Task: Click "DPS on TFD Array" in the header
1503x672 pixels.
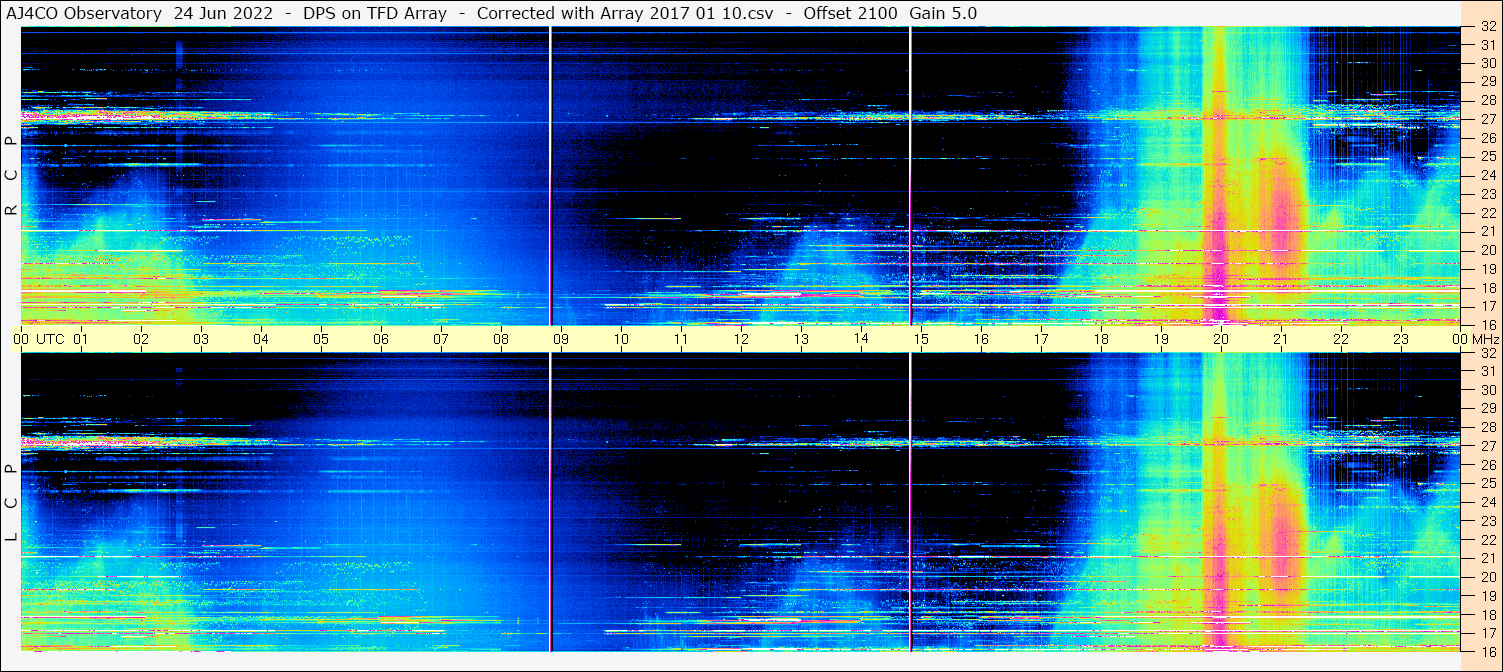Action: click(x=375, y=14)
